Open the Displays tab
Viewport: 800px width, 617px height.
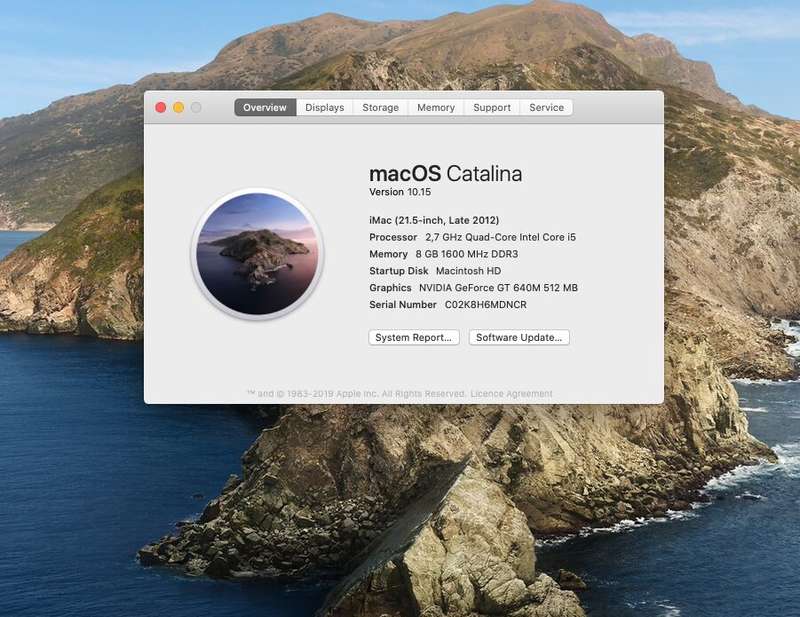click(324, 108)
